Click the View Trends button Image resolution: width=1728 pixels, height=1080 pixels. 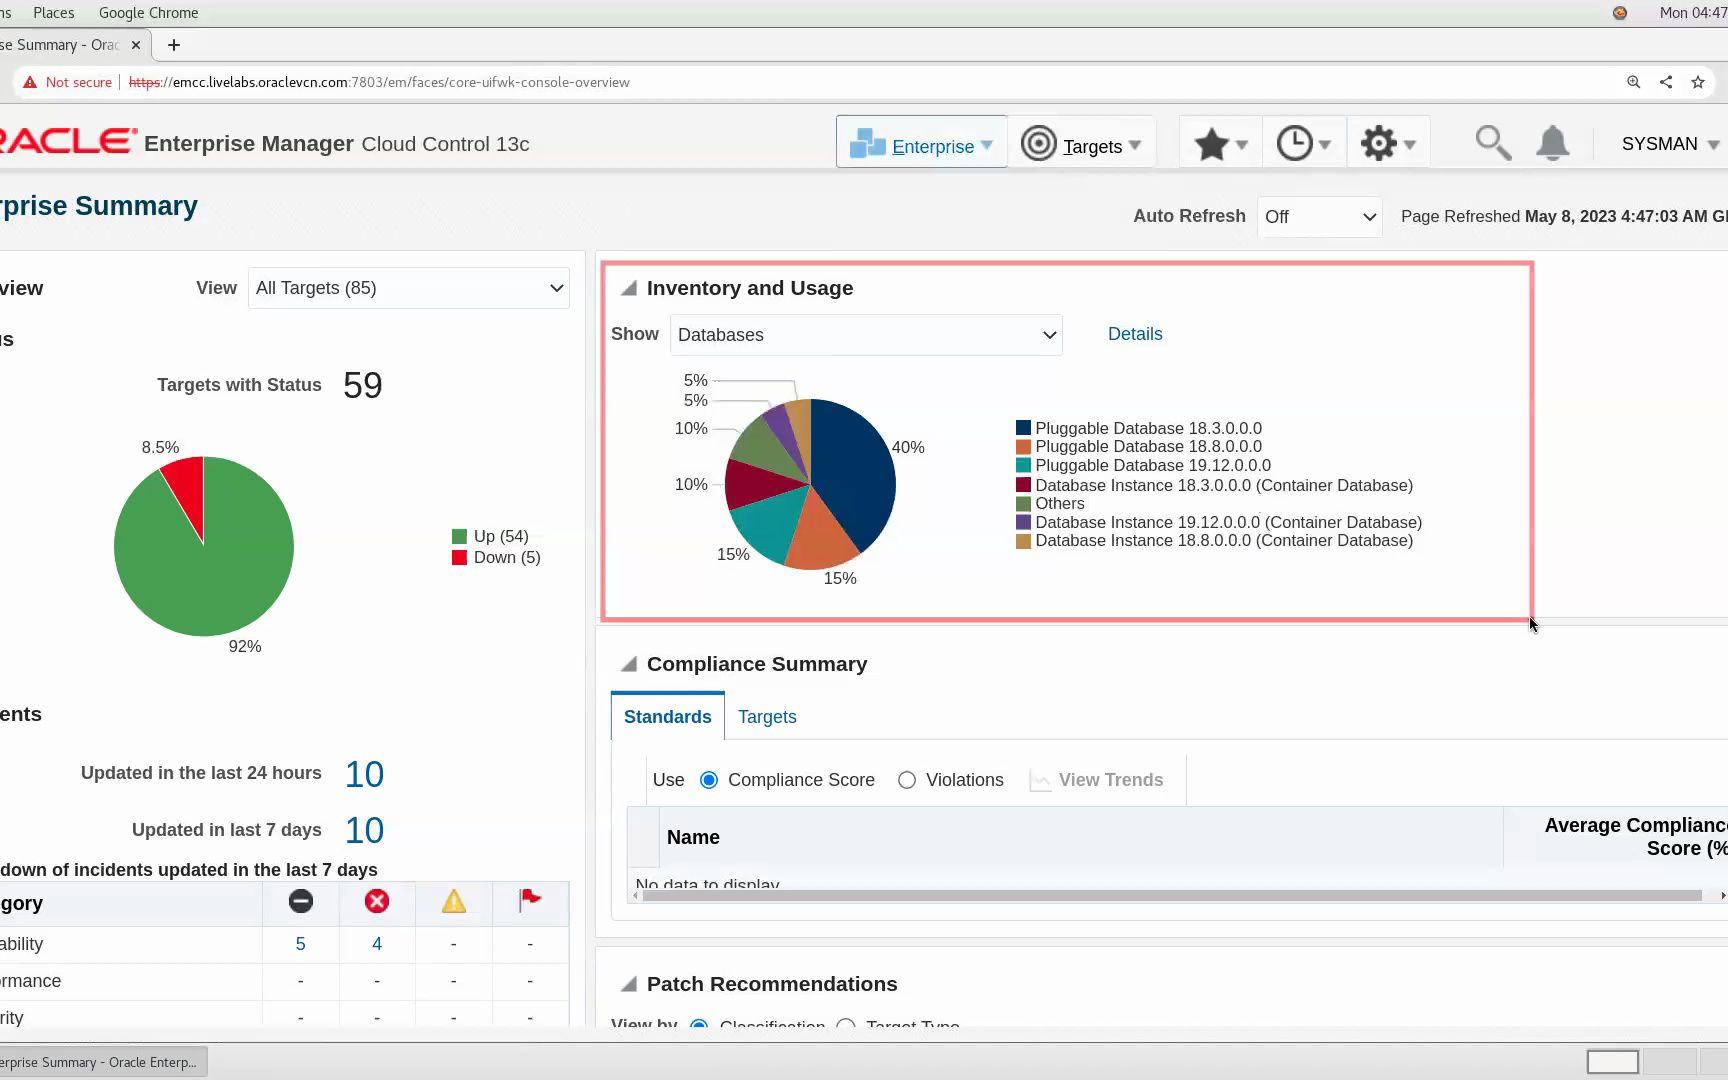1097,780
